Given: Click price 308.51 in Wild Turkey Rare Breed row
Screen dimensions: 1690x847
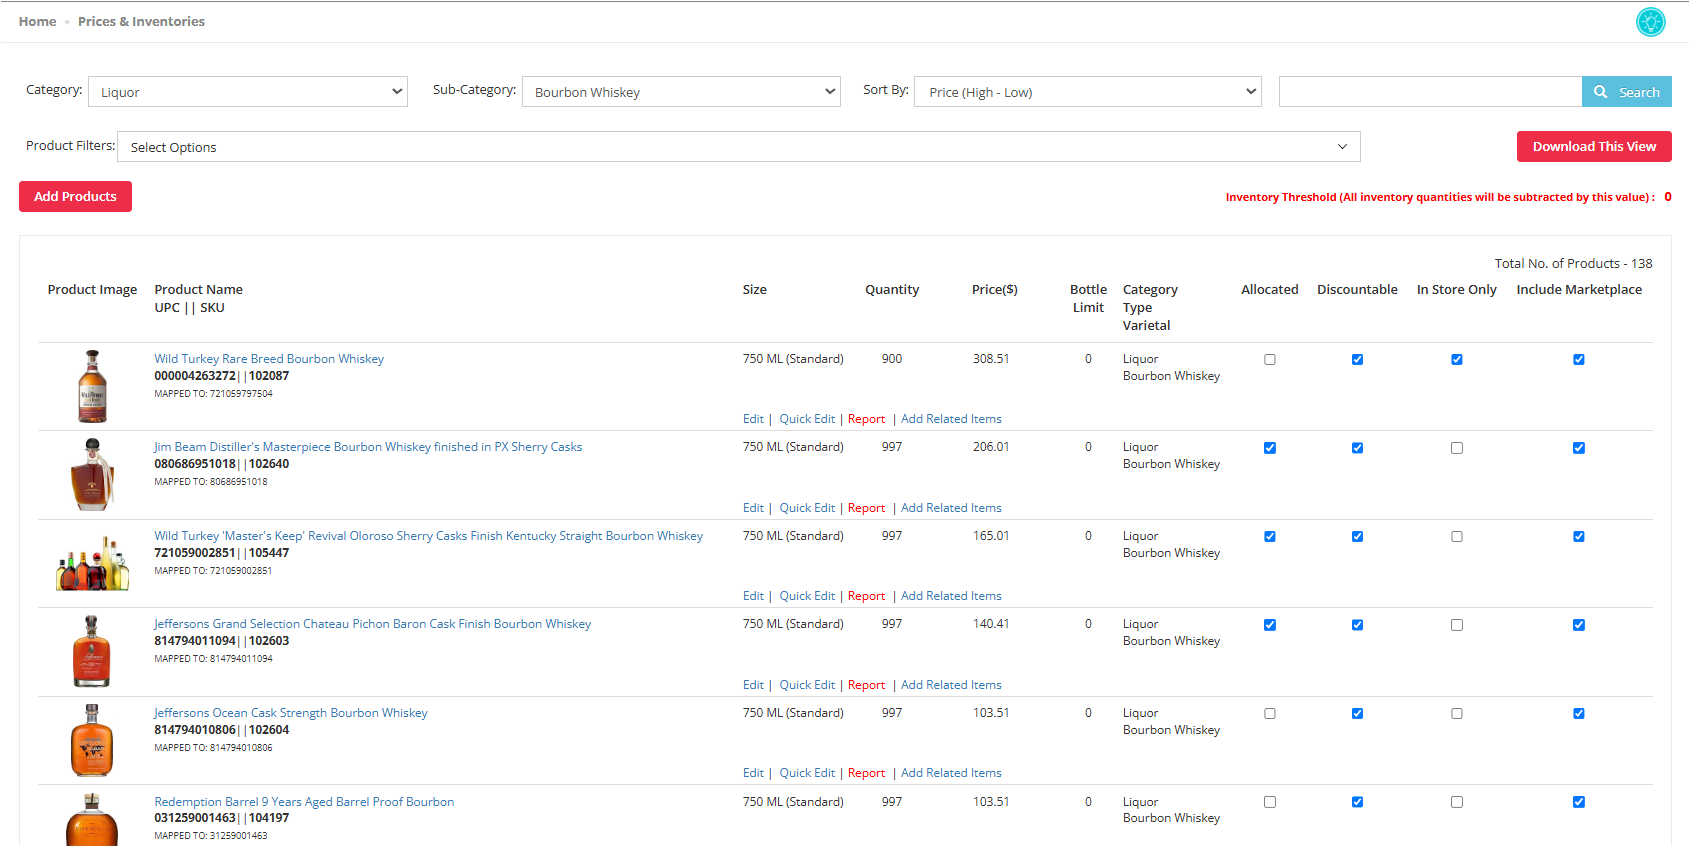Looking at the screenshot, I should click(991, 359).
